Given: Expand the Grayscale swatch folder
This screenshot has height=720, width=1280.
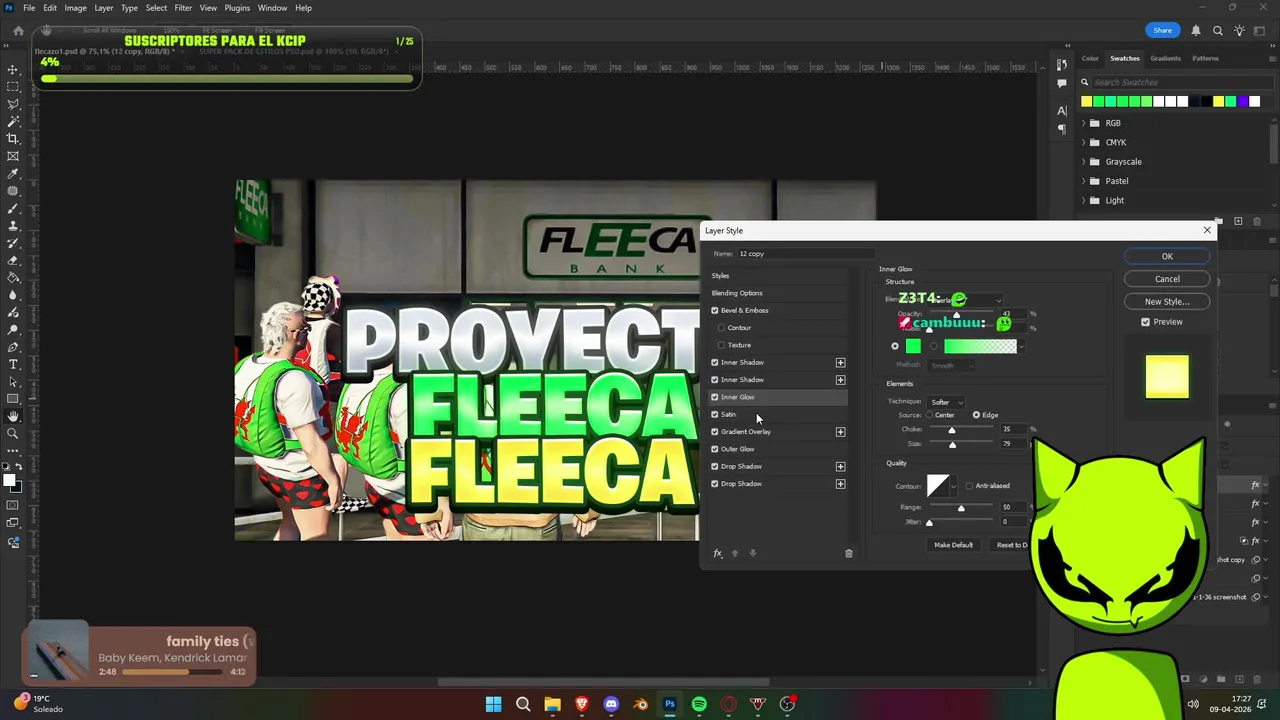Looking at the screenshot, I should 1083,162.
